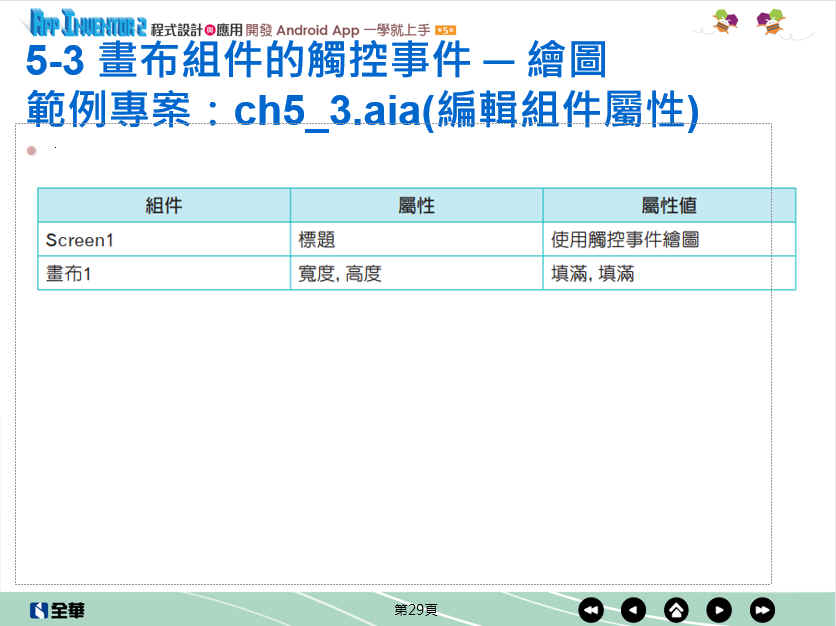Click the 組件 column header
This screenshot has width=836, height=626.
[164, 206]
